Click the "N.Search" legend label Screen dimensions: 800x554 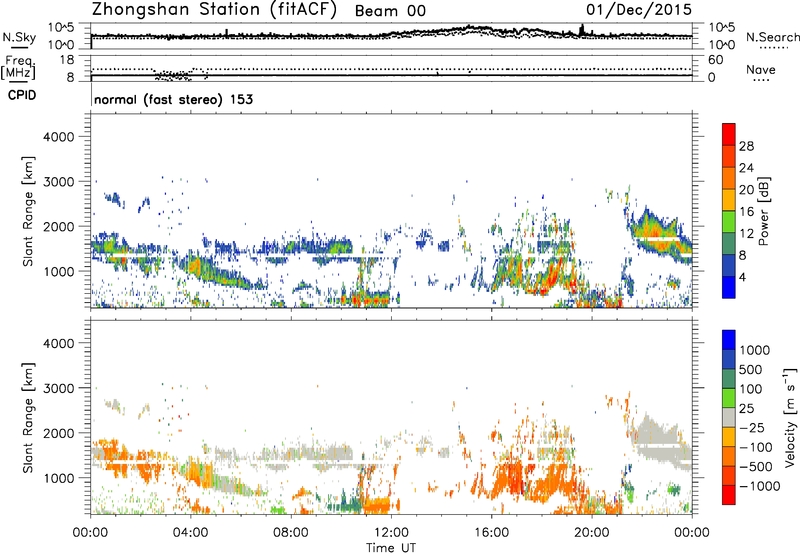click(x=773, y=37)
